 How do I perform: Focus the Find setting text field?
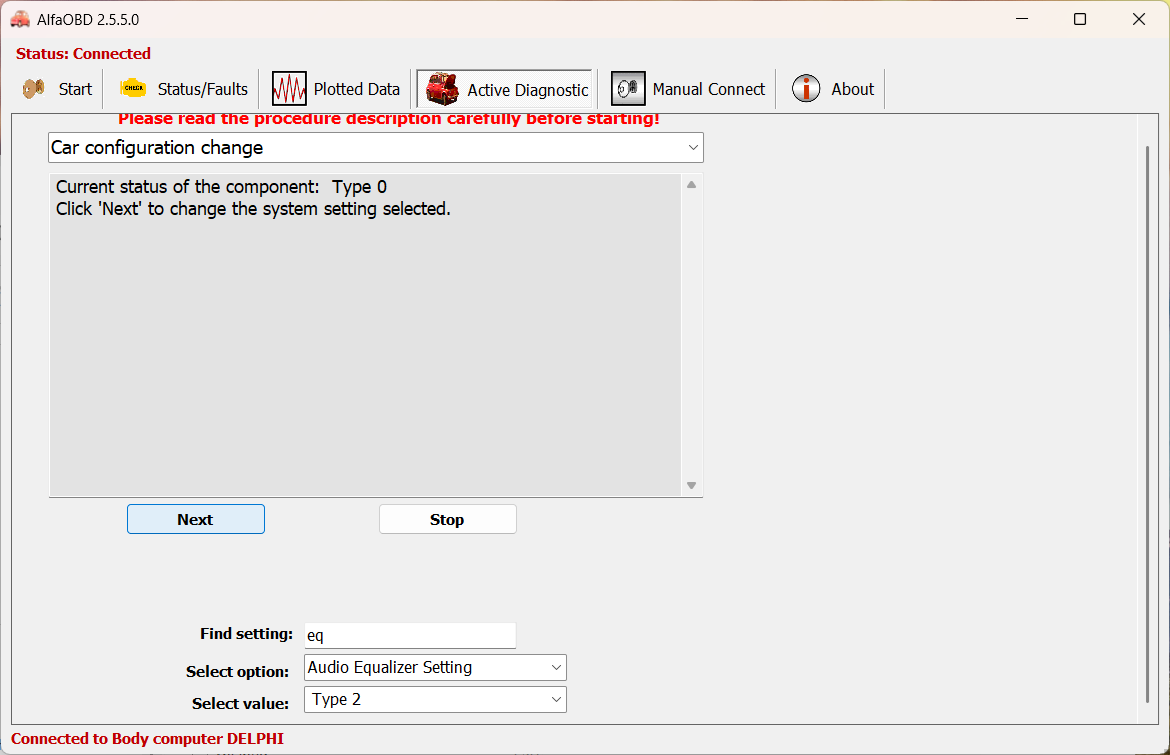pyautogui.click(x=410, y=635)
